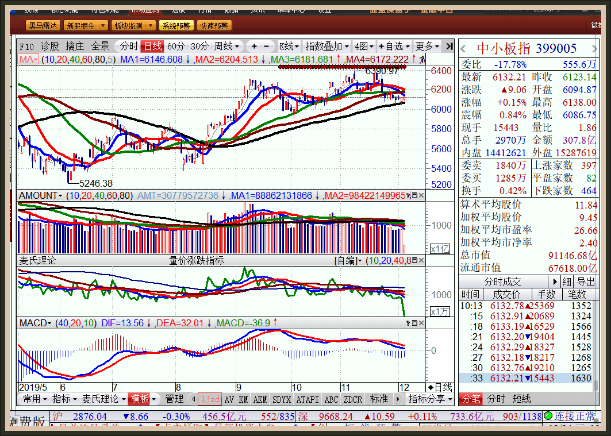Zoom out the K-line chart with minus button
Image resolution: width=611 pixels, height=436 pixels.
[x=267, y=46]
